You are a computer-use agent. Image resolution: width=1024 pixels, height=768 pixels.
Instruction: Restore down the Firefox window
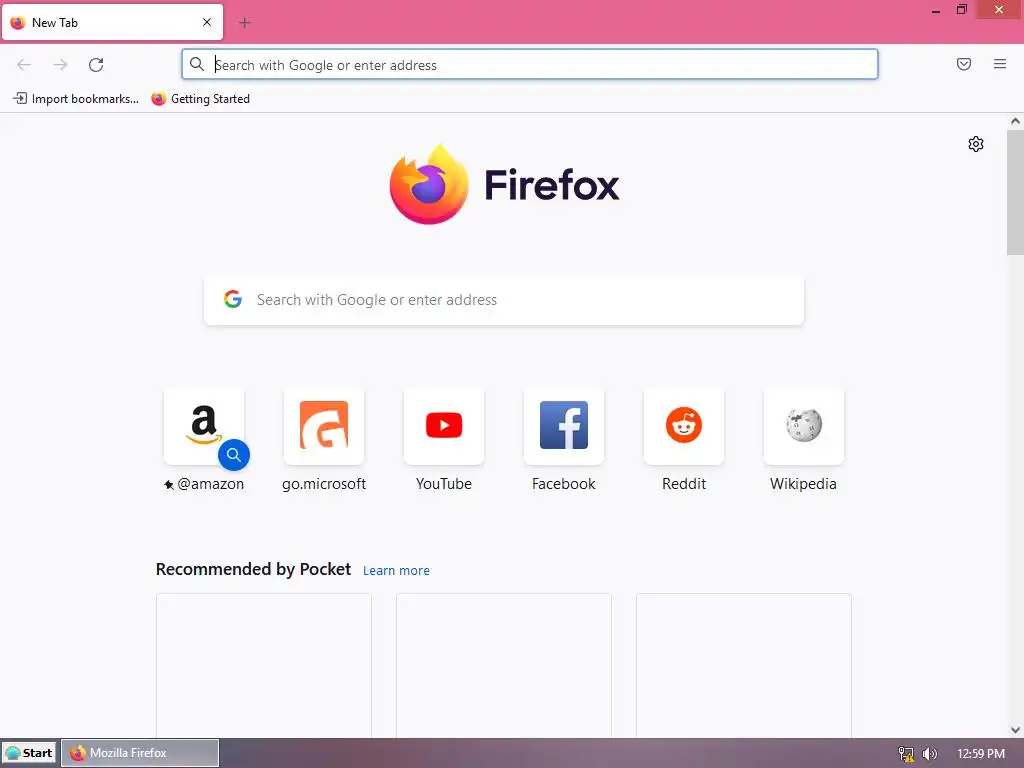[961, 10]
